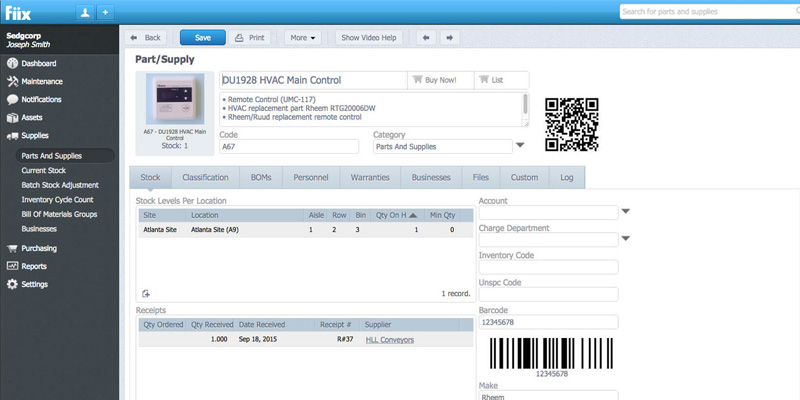Sort by the Supplier column header
This screenshot has height=400, width=800.
point(410,325)
